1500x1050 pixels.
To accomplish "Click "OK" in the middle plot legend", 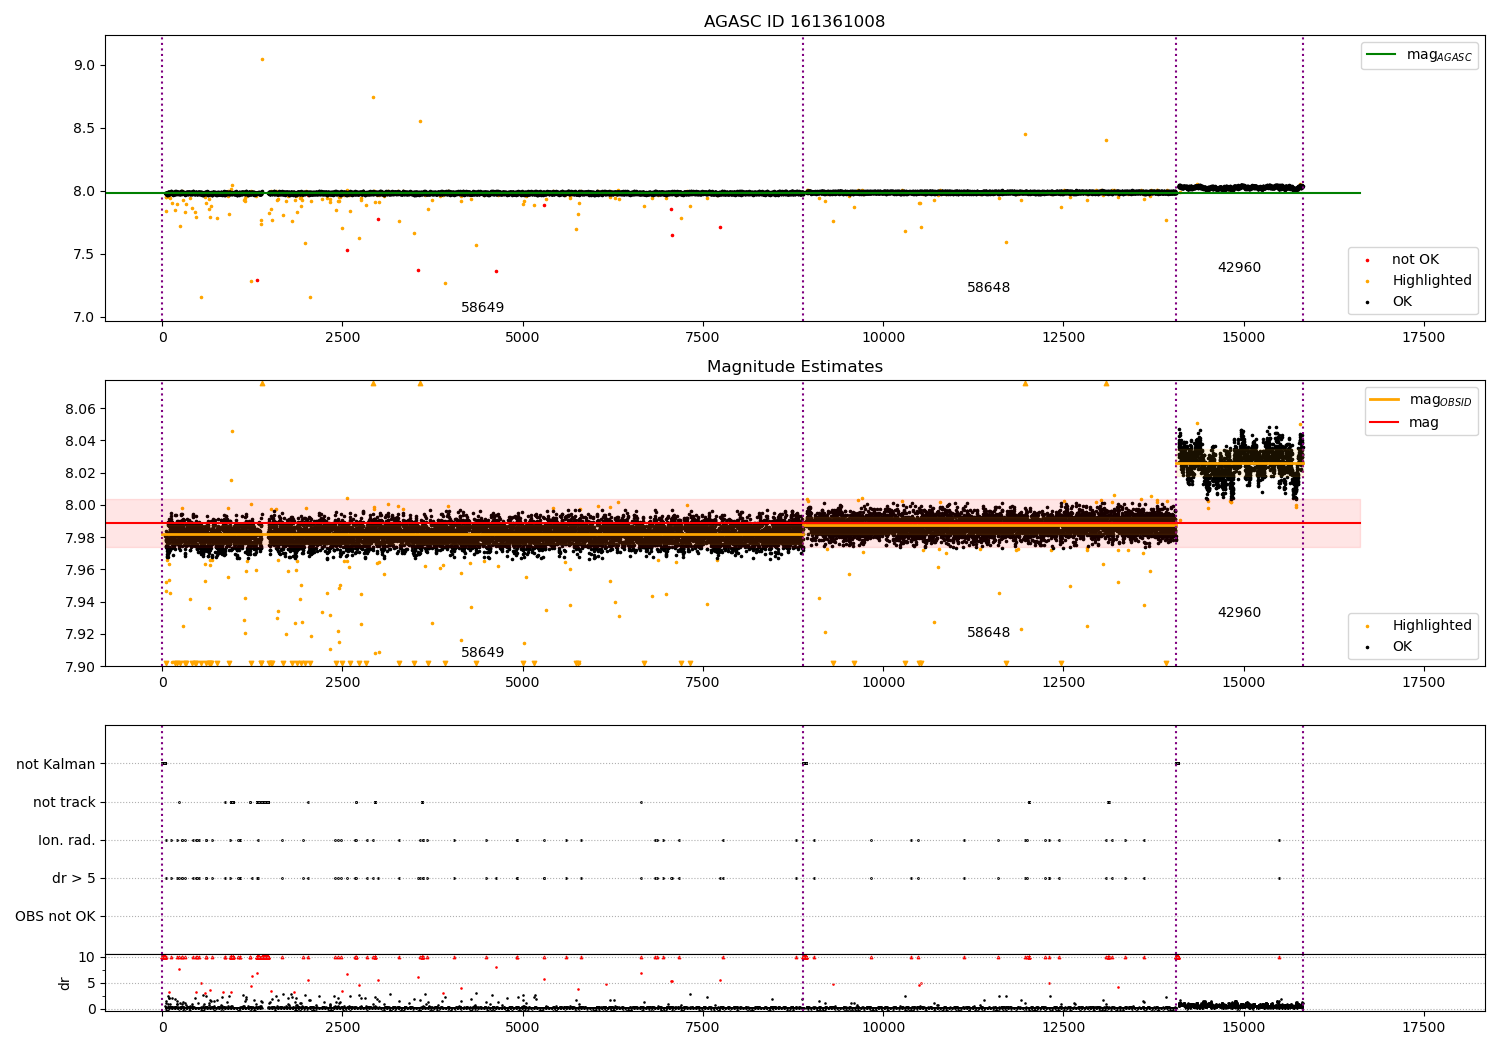I will coord(1402,647).
